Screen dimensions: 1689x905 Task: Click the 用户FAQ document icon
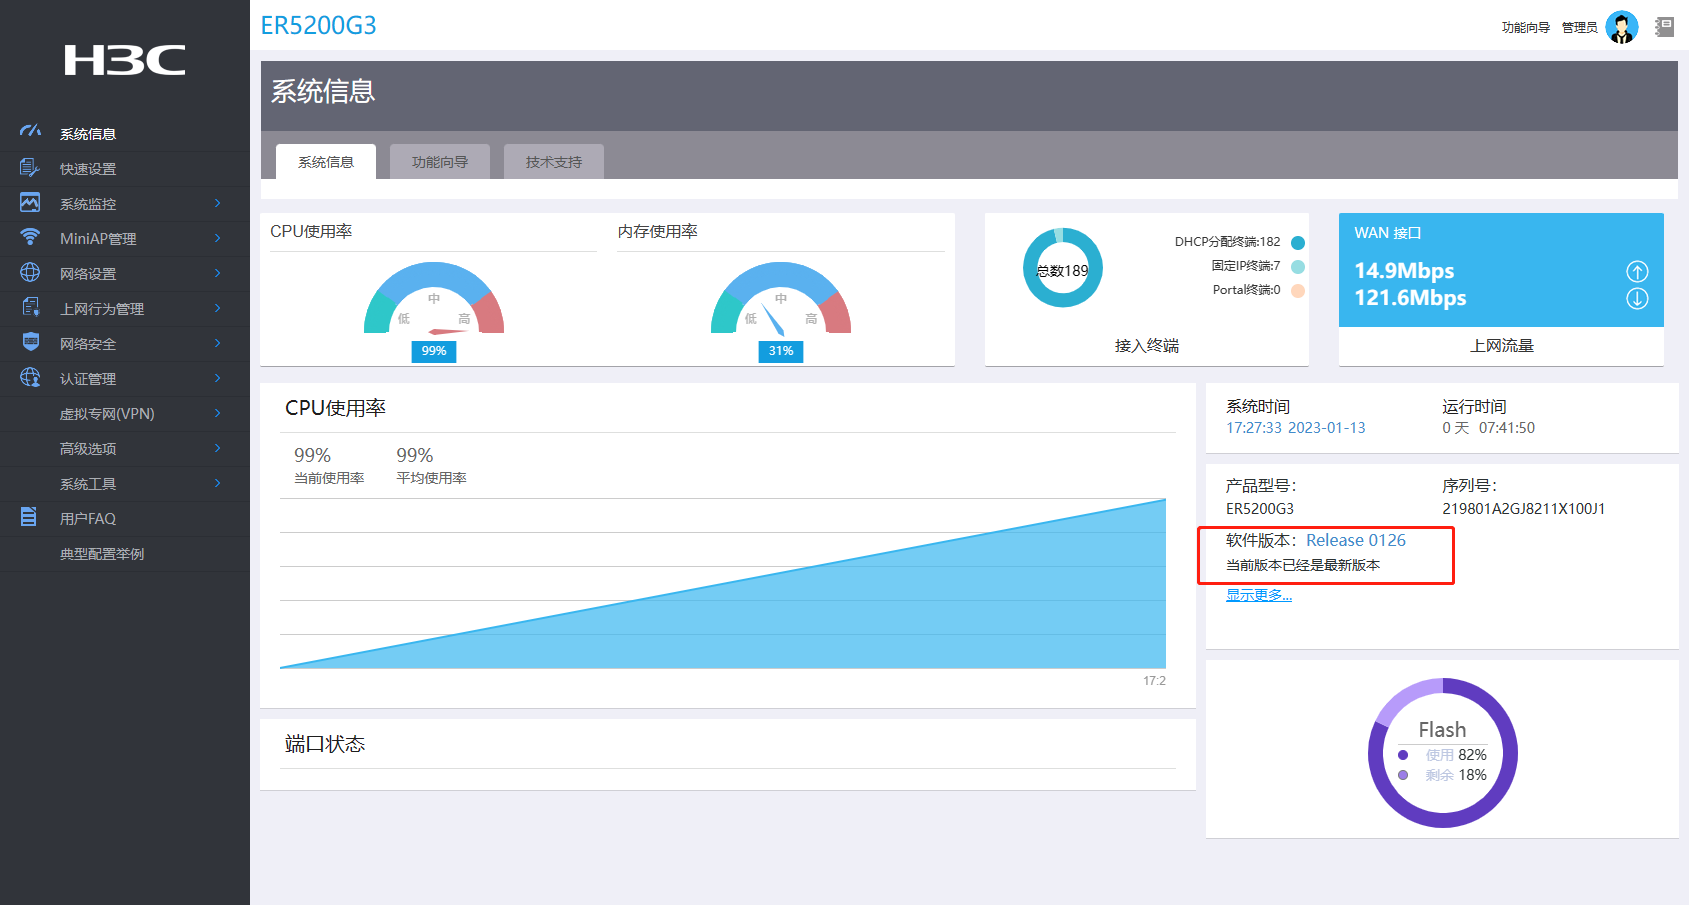(x=29, y=517)
